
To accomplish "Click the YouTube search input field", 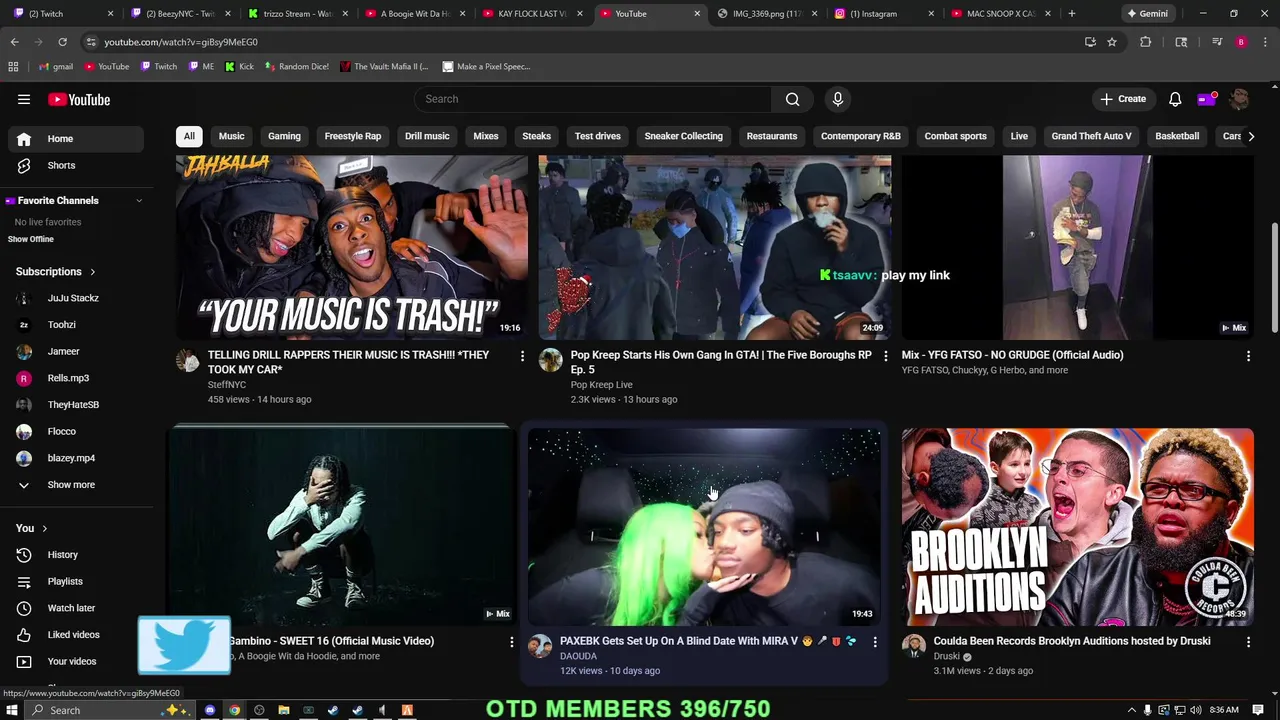I will [593, 99].
